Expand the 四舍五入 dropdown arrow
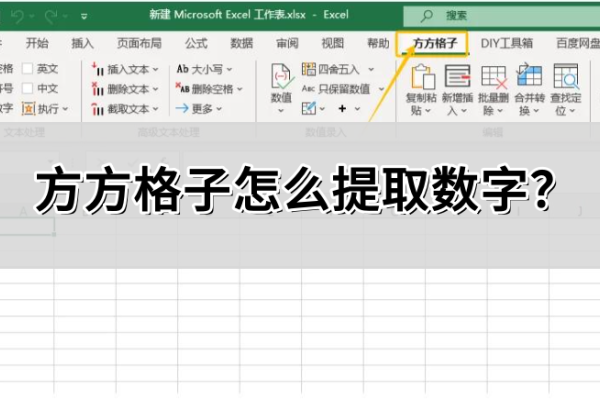This screenshot has height=400, width=600. pyautogui.click(x=371, y=70)
